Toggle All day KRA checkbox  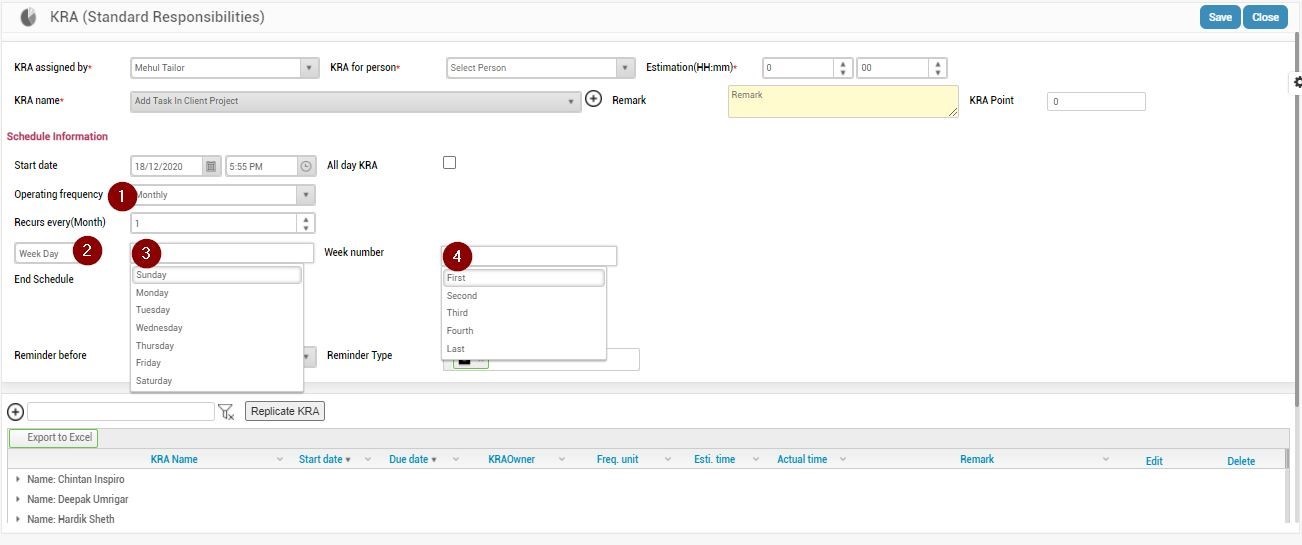(449, 162)
